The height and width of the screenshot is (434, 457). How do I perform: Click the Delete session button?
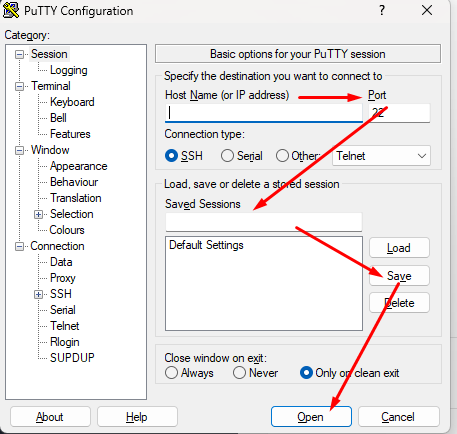[399, 303]
